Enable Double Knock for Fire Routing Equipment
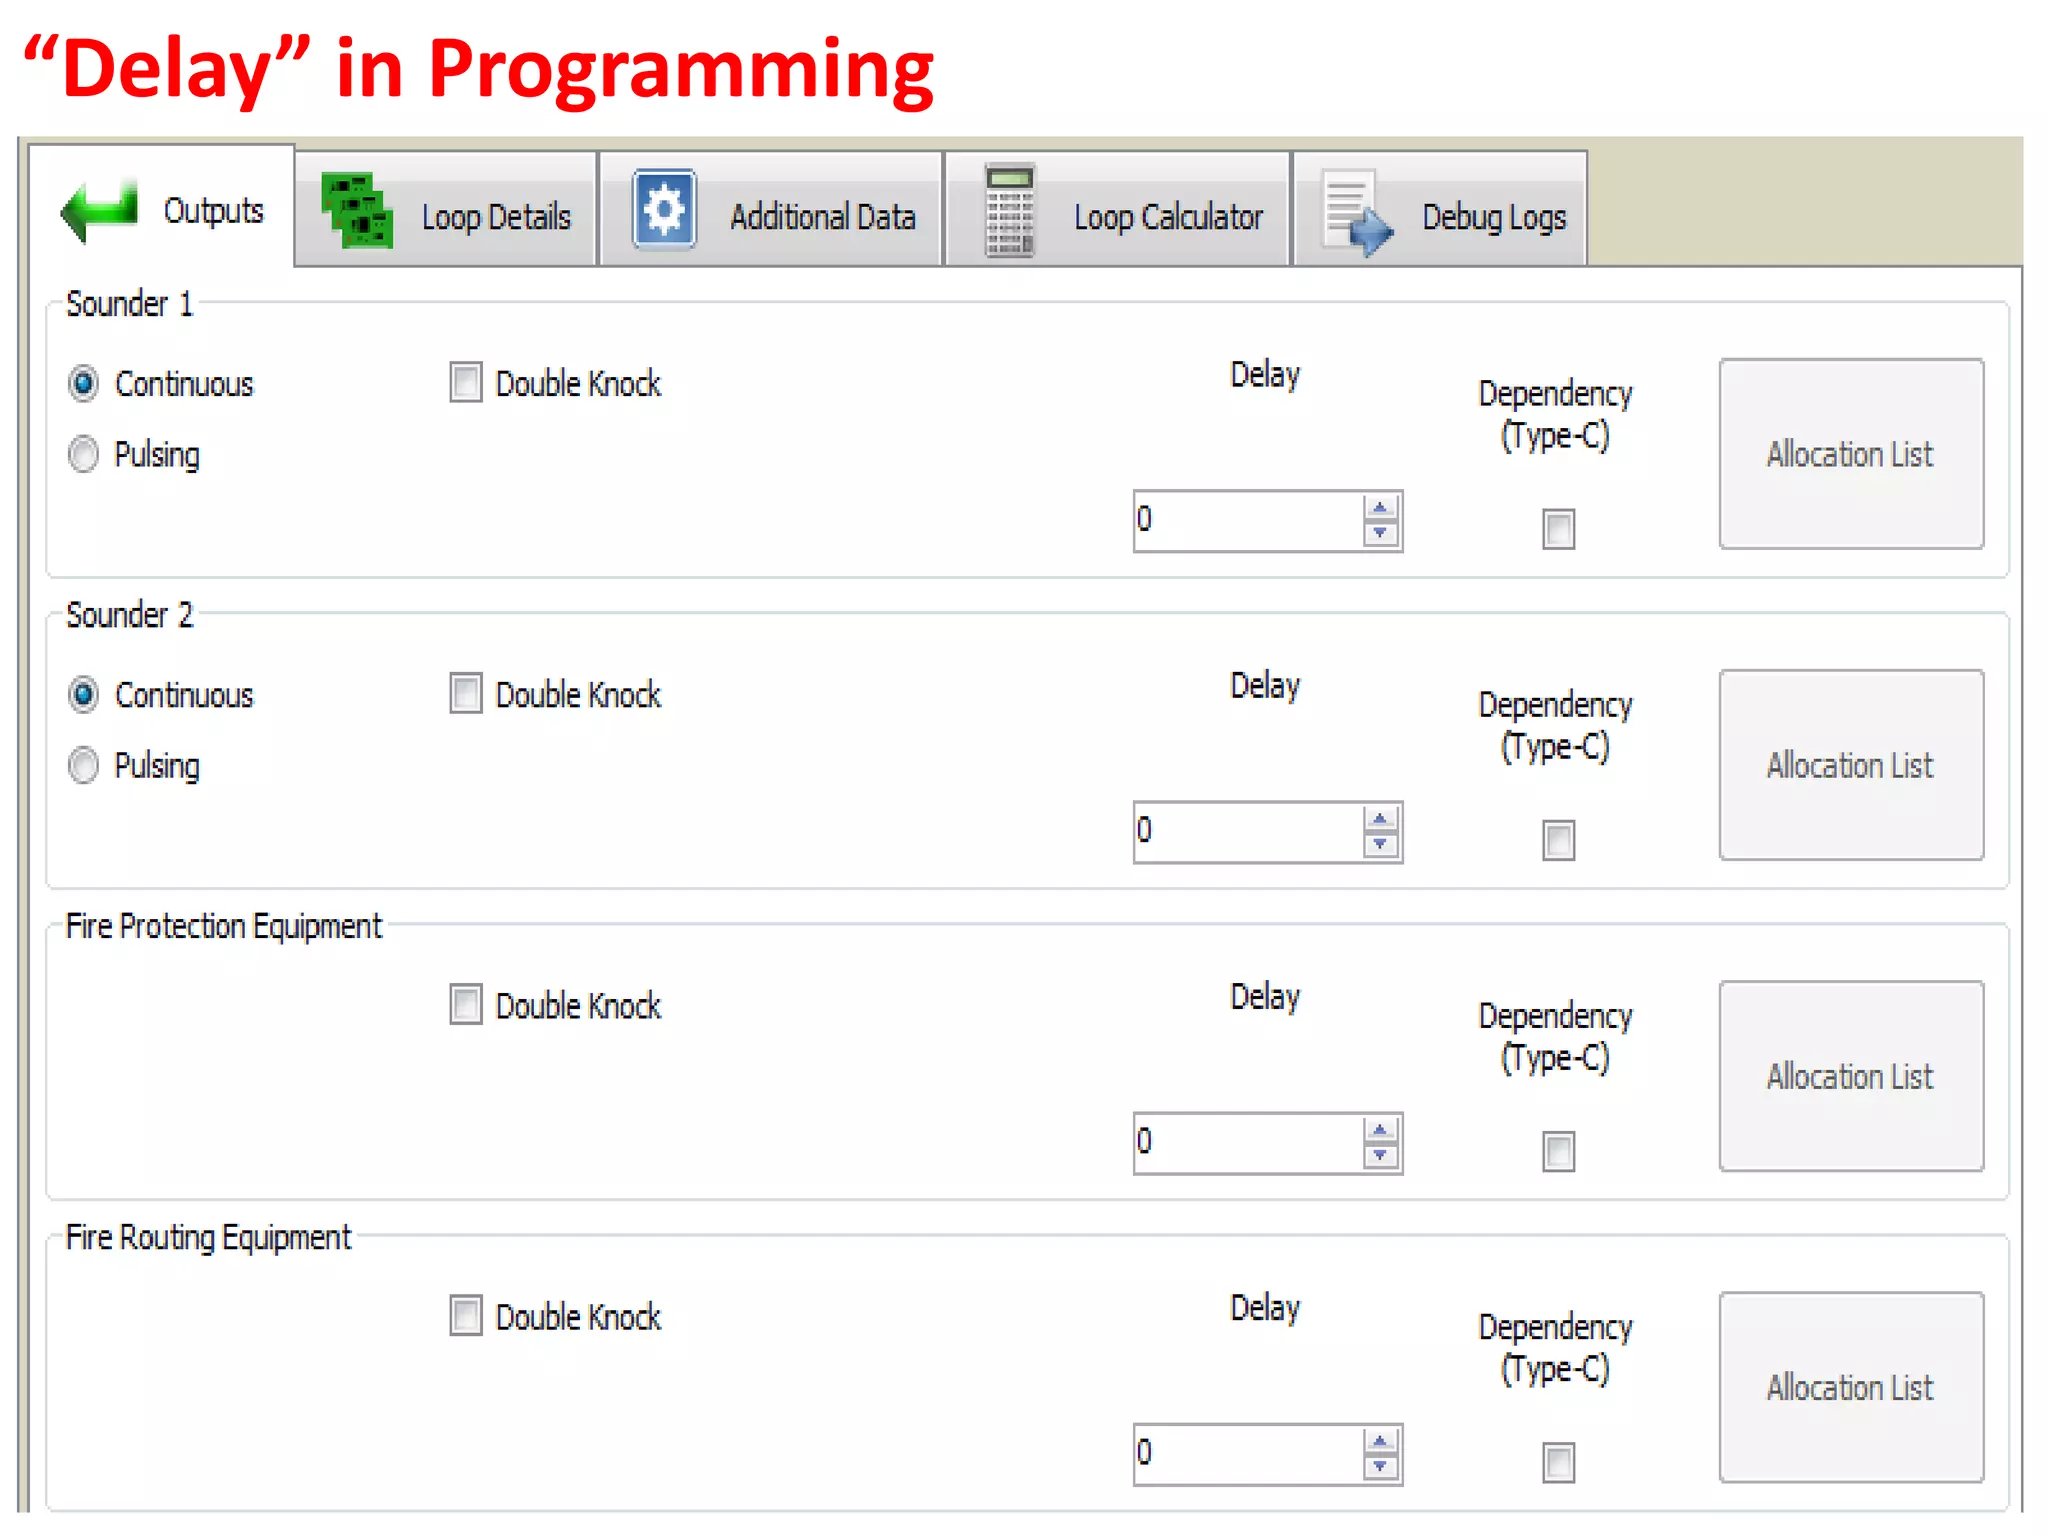The height and width of the screenshot is (1536, 2048). click(466, 1316)
